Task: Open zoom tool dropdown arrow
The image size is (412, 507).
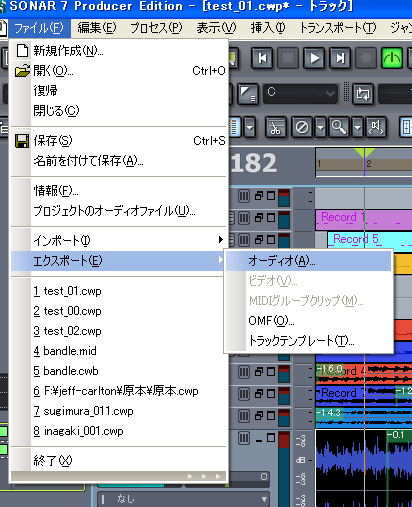Action: point(357,127)
